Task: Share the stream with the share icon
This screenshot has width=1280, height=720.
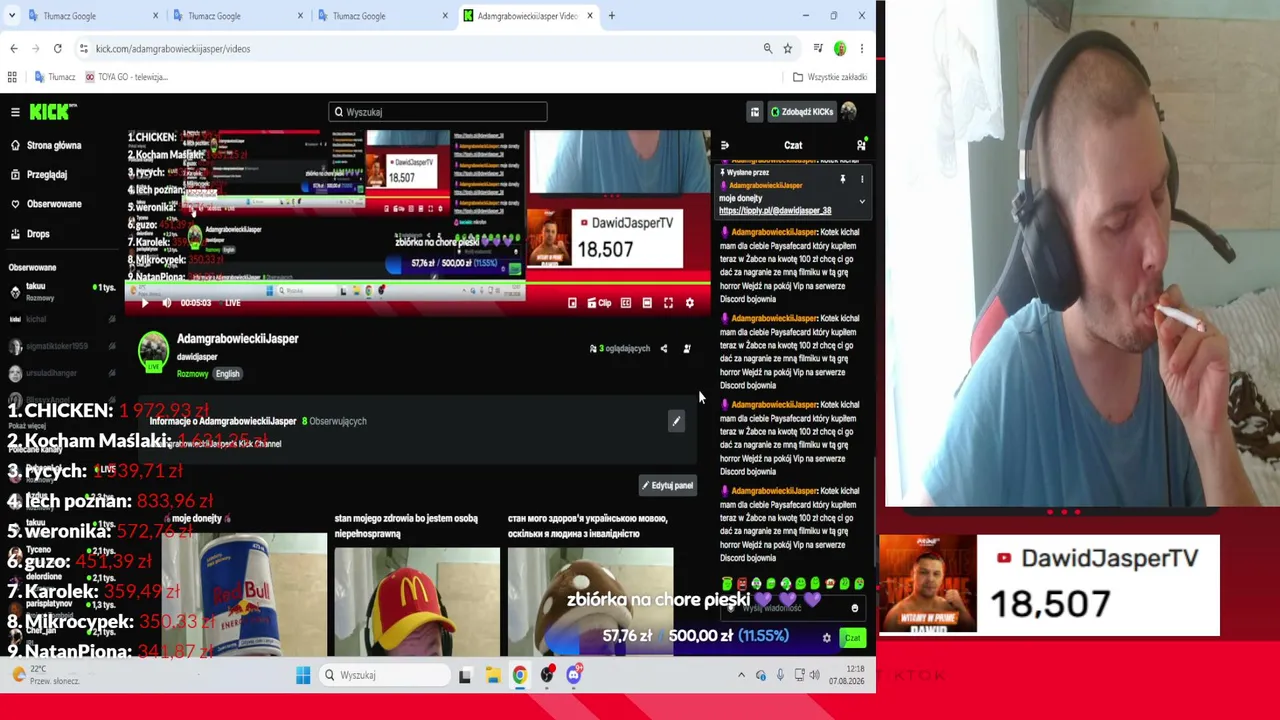Action: coord(664,349)
